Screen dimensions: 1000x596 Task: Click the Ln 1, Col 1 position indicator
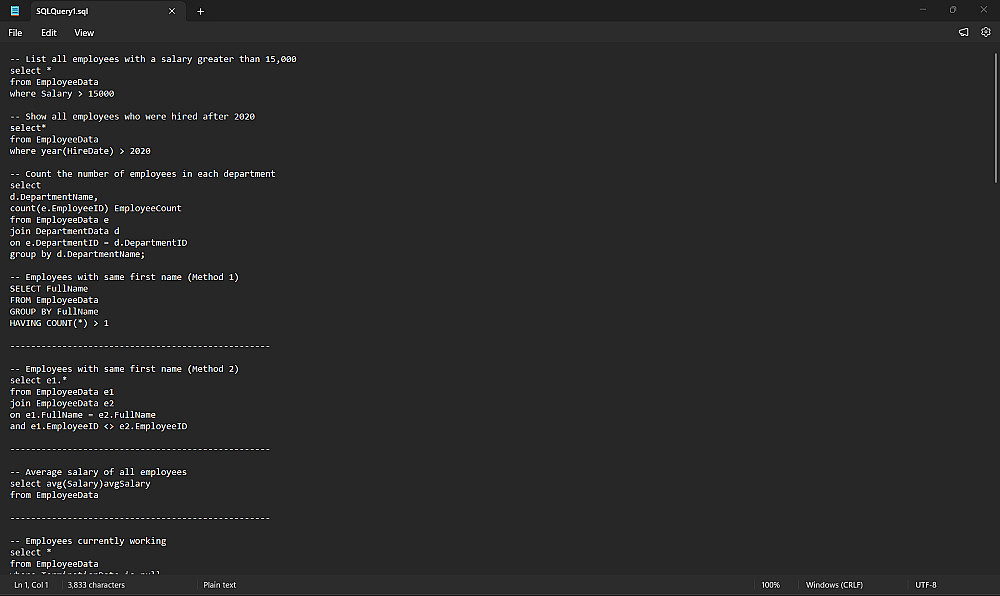pyautogui.click(x=31, y=585)
